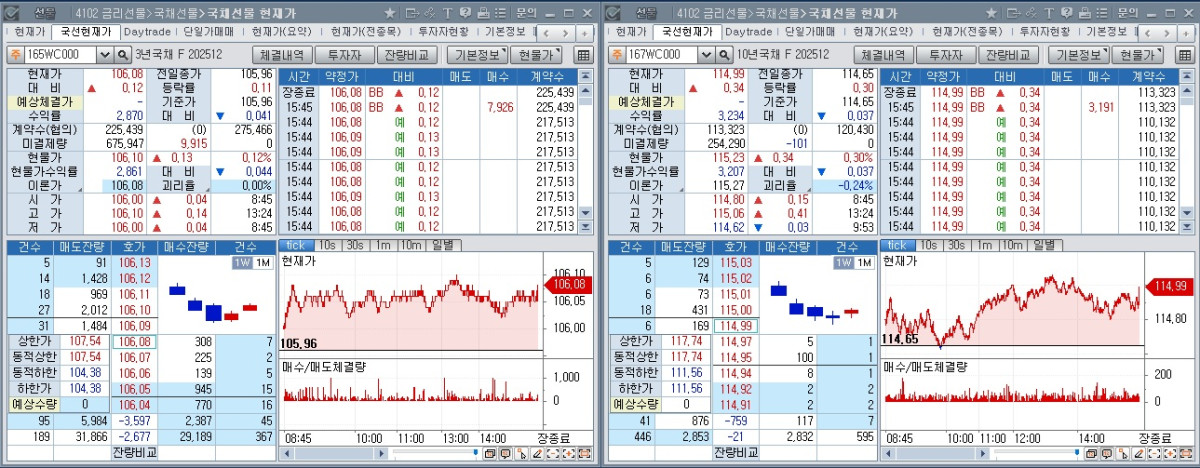Select the 10s chart tab in left window

pos(327,245)
